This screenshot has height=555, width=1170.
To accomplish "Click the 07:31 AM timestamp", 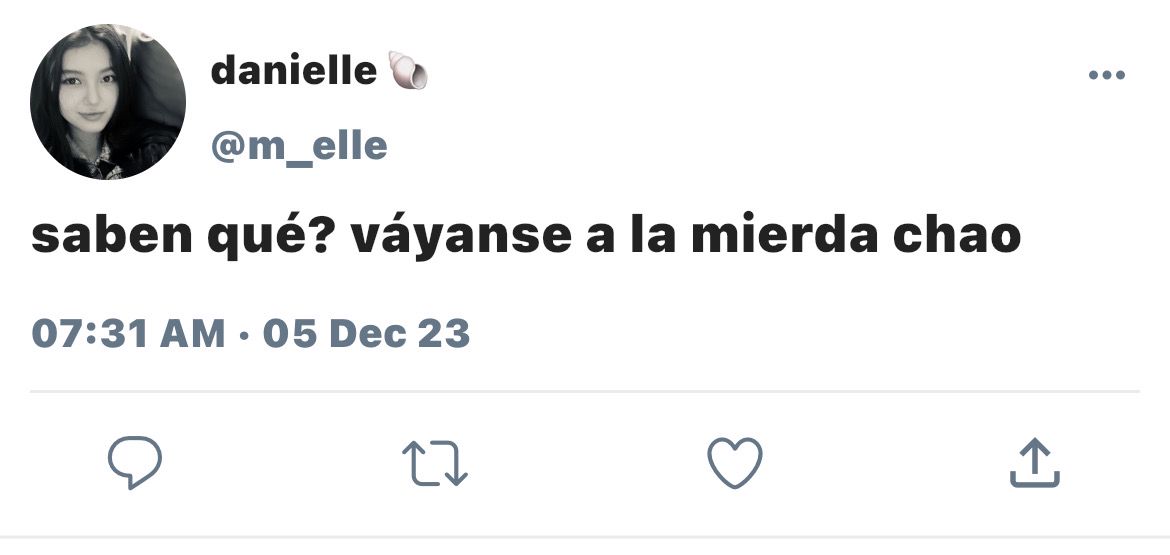I will [x=128, y=333].
